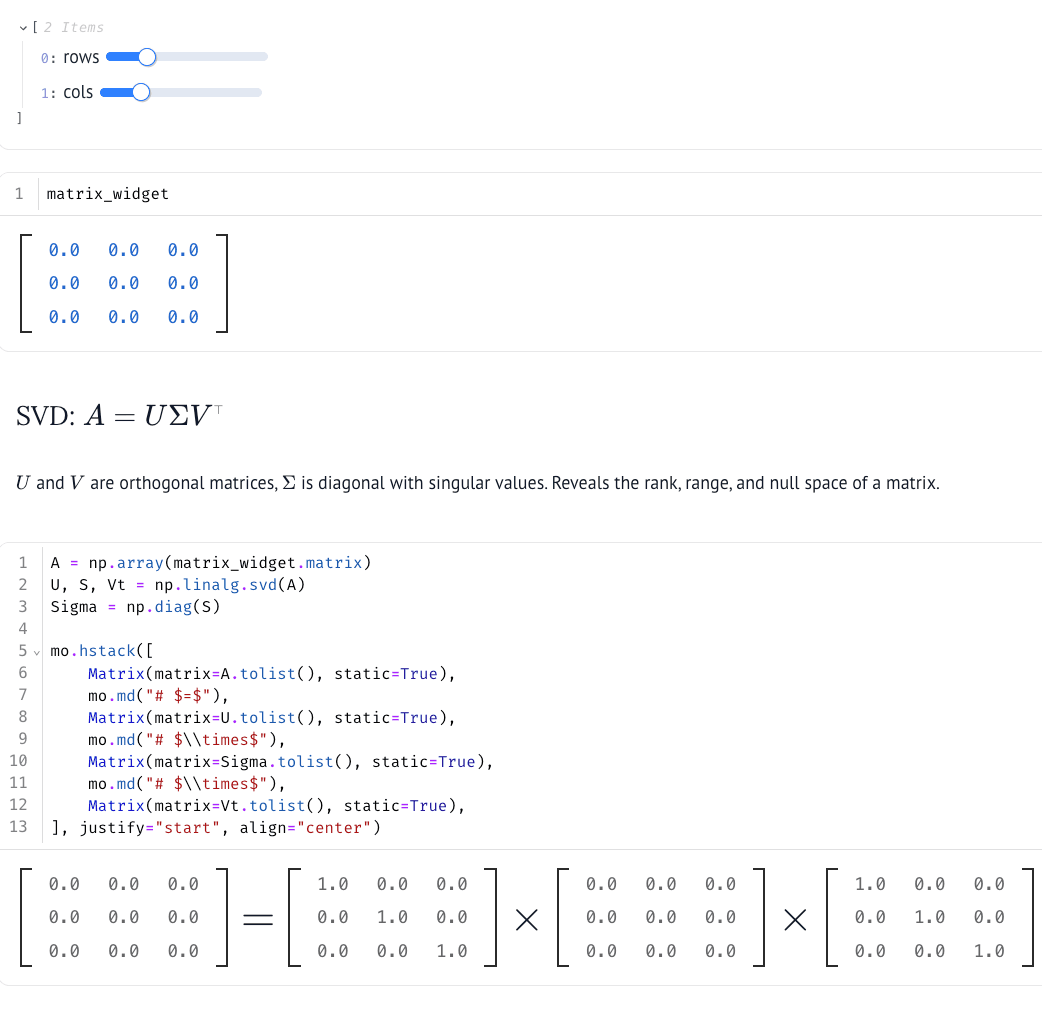1042x1011 pixels.
Task: Click the equals sign in the matrix decomposition output
Action: pyautogui.click(x=258, y=918)
